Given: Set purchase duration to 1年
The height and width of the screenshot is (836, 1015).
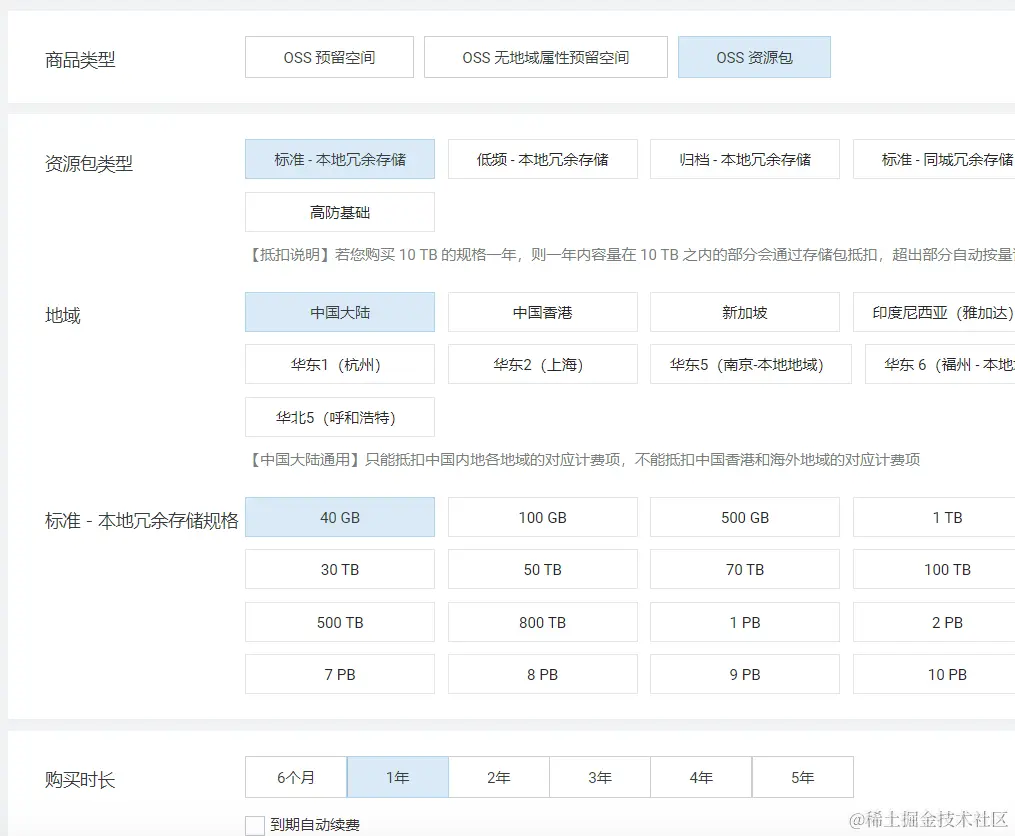Looking at the screenshot, I should 397,777.
